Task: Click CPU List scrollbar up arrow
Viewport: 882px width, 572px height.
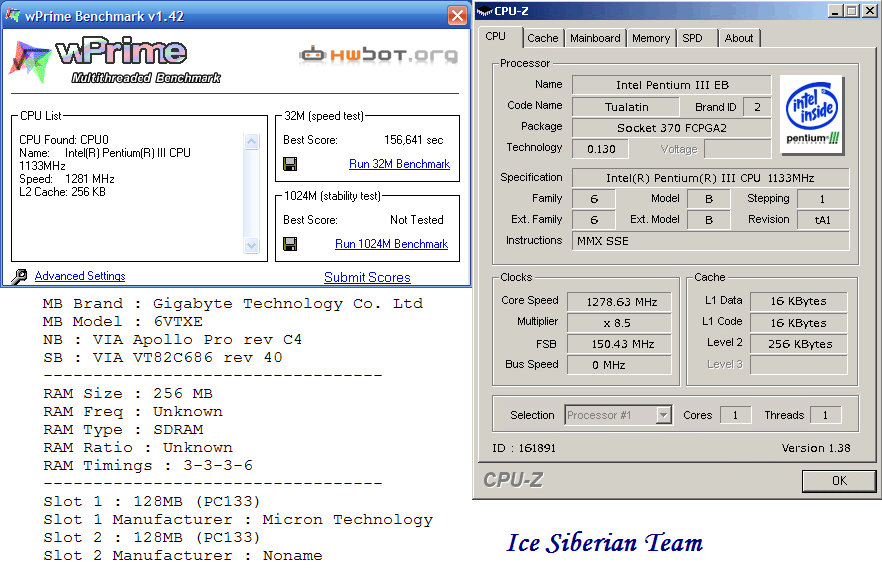Action: click(x=251, y=141)
